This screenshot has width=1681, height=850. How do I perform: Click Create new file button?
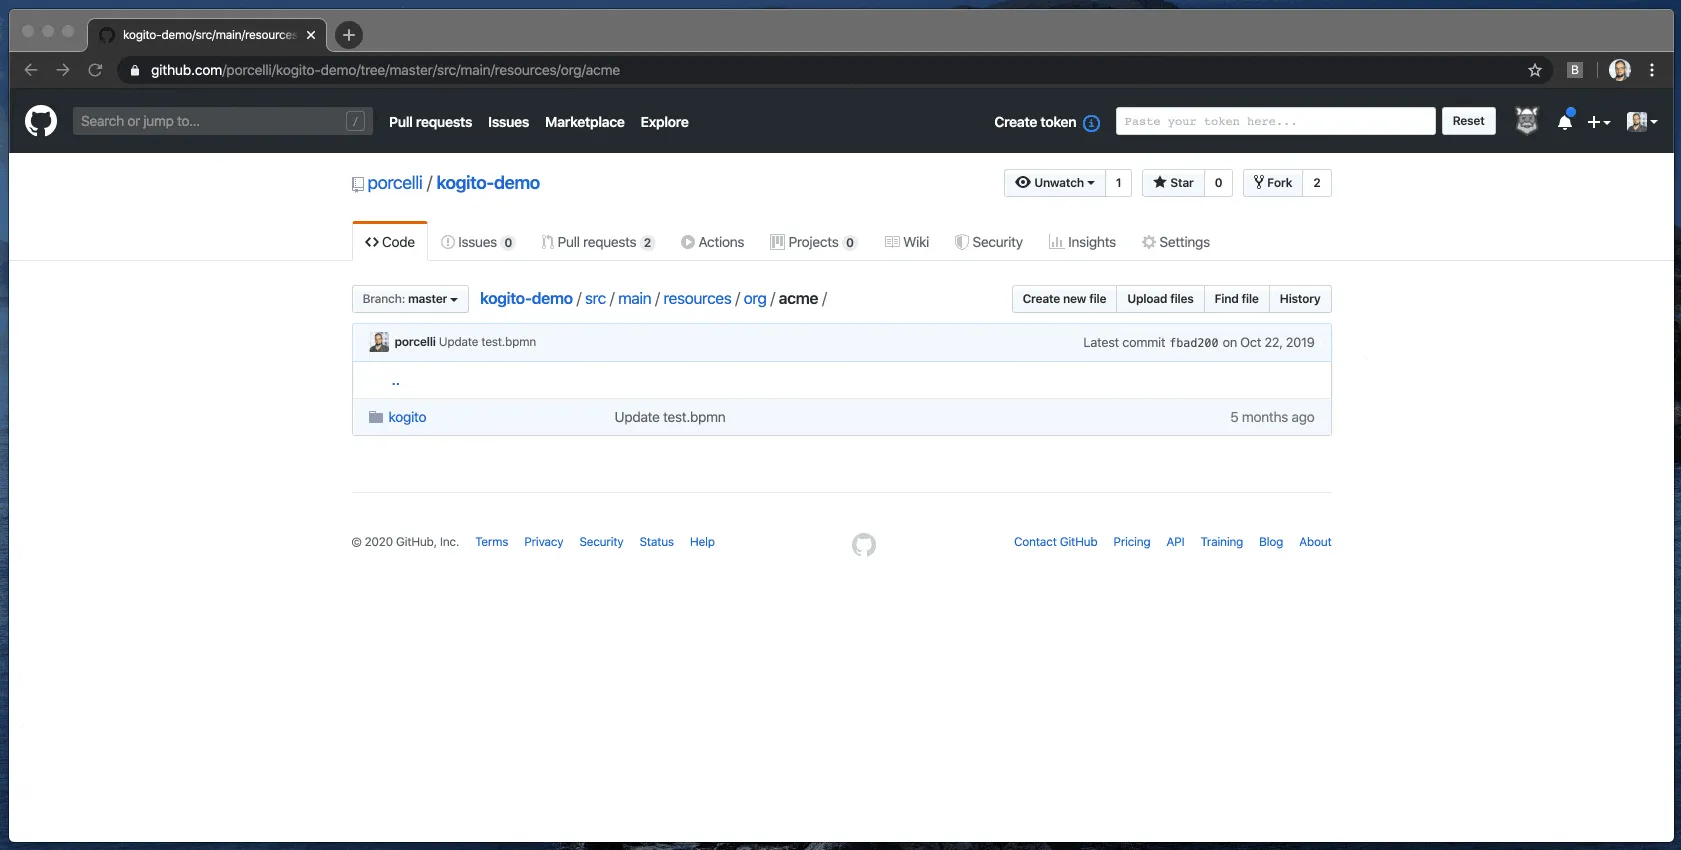tap(1064, 299)
